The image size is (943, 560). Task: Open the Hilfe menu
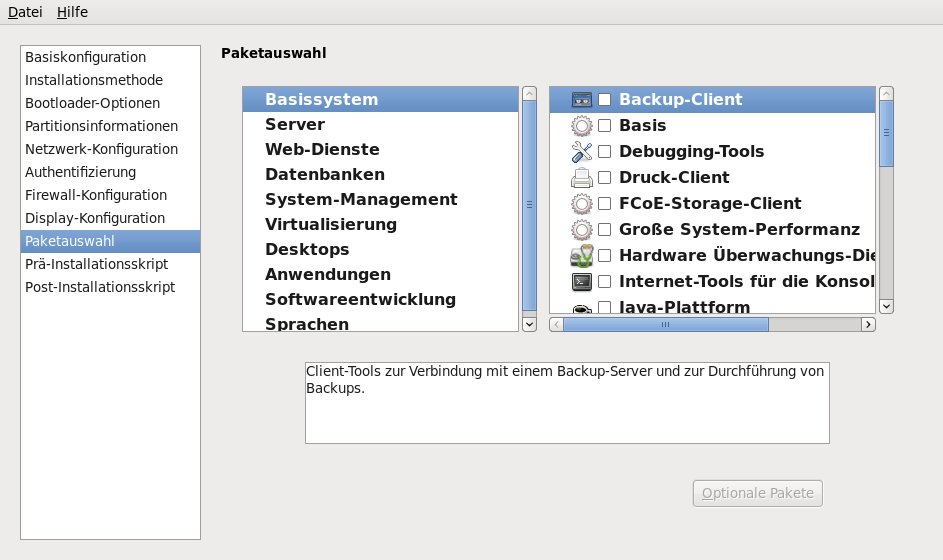pyautogui.click(x=72, y=12)
